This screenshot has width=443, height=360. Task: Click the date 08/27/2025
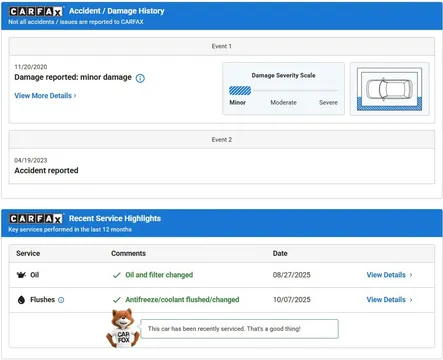(292, 275)
